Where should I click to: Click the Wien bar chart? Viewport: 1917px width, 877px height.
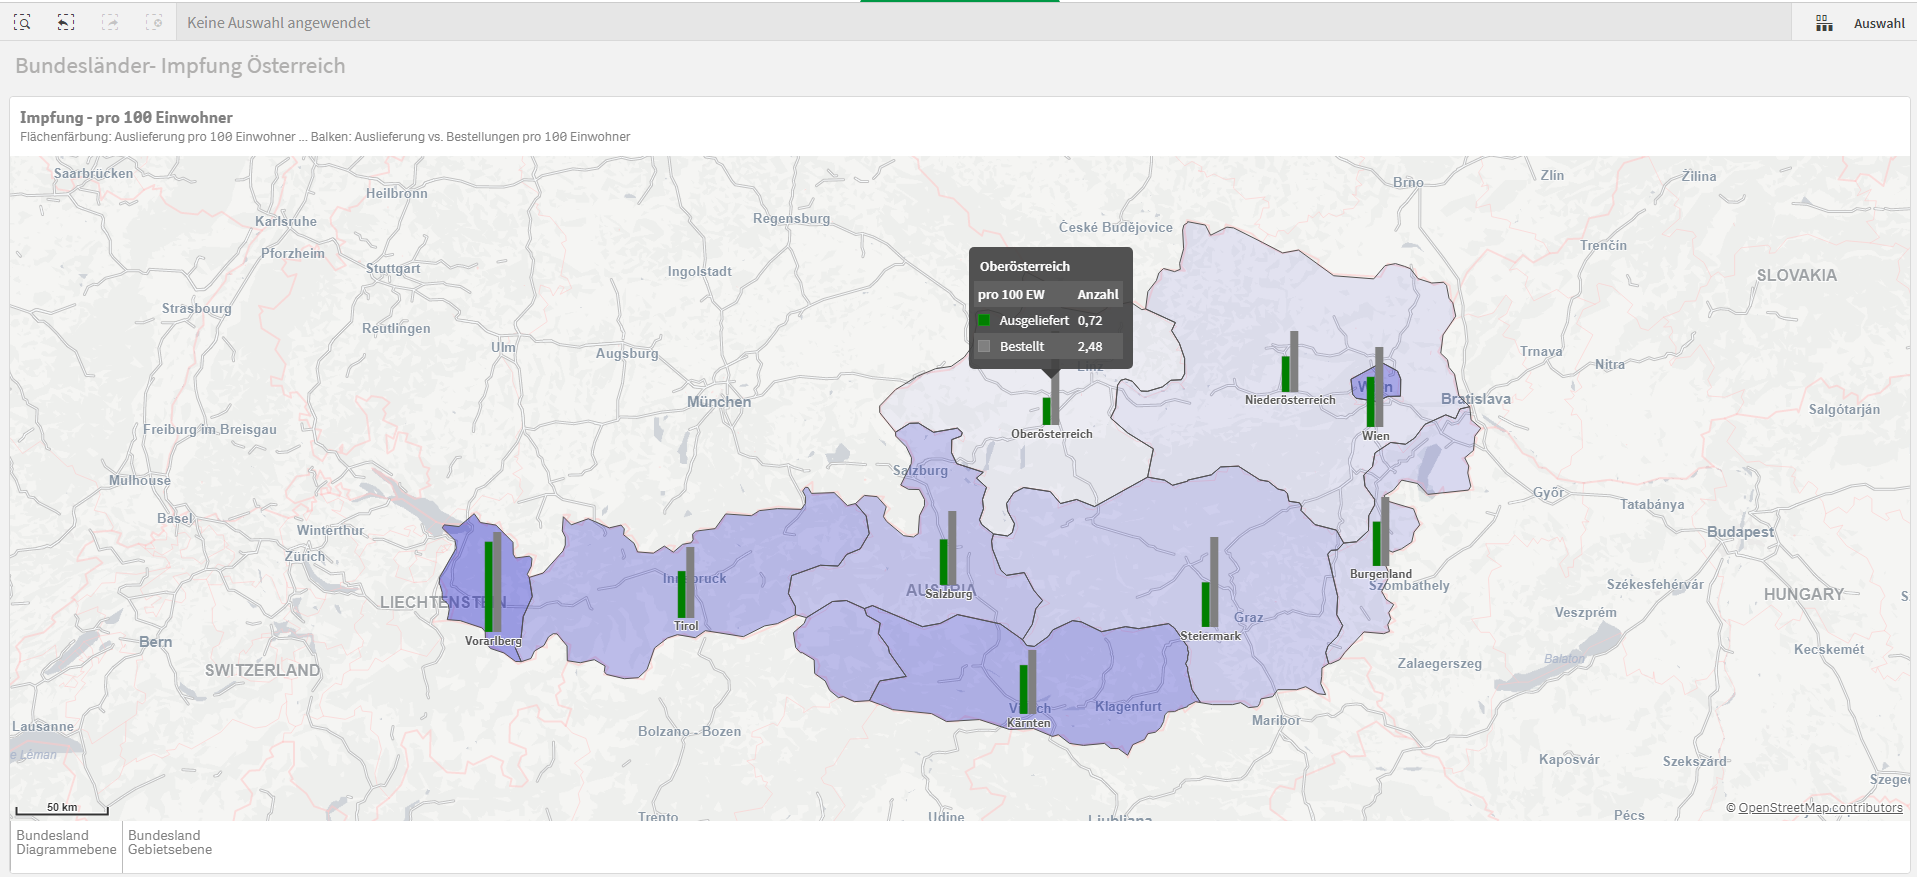pyautogui.click(x=1375, y=388)
